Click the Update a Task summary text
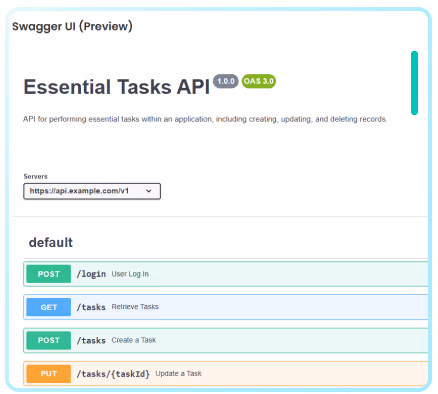 tap(178, 373)
